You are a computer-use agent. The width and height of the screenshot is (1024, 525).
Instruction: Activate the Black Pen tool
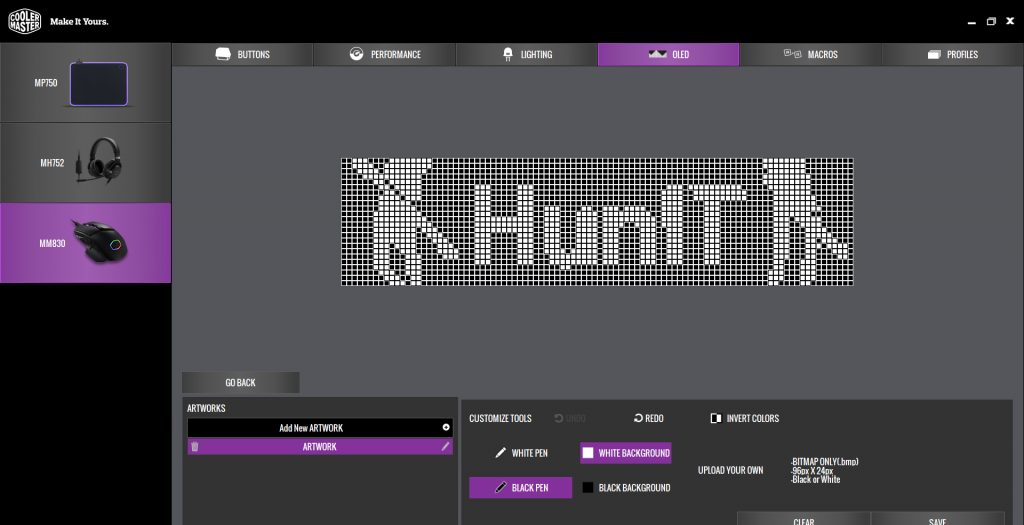(520, 487)
